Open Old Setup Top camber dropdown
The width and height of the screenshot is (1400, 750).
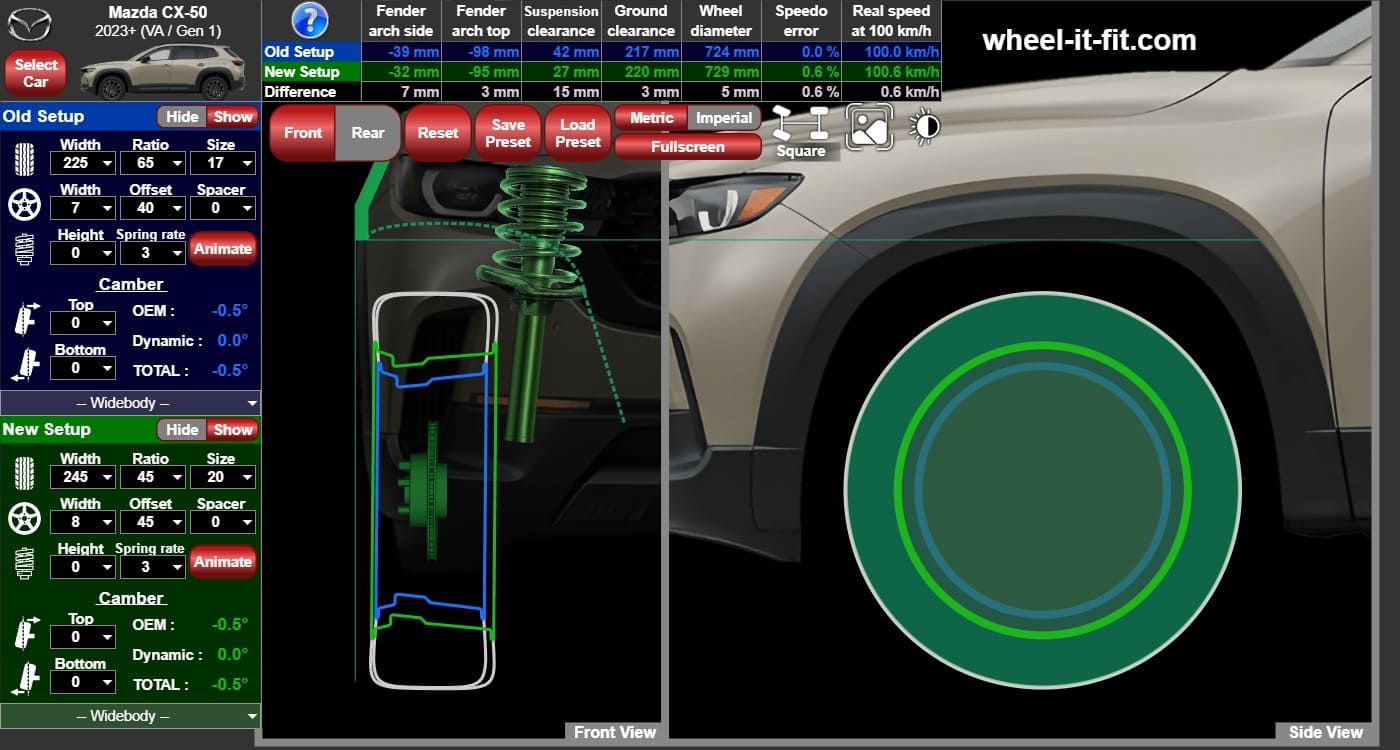82,323
